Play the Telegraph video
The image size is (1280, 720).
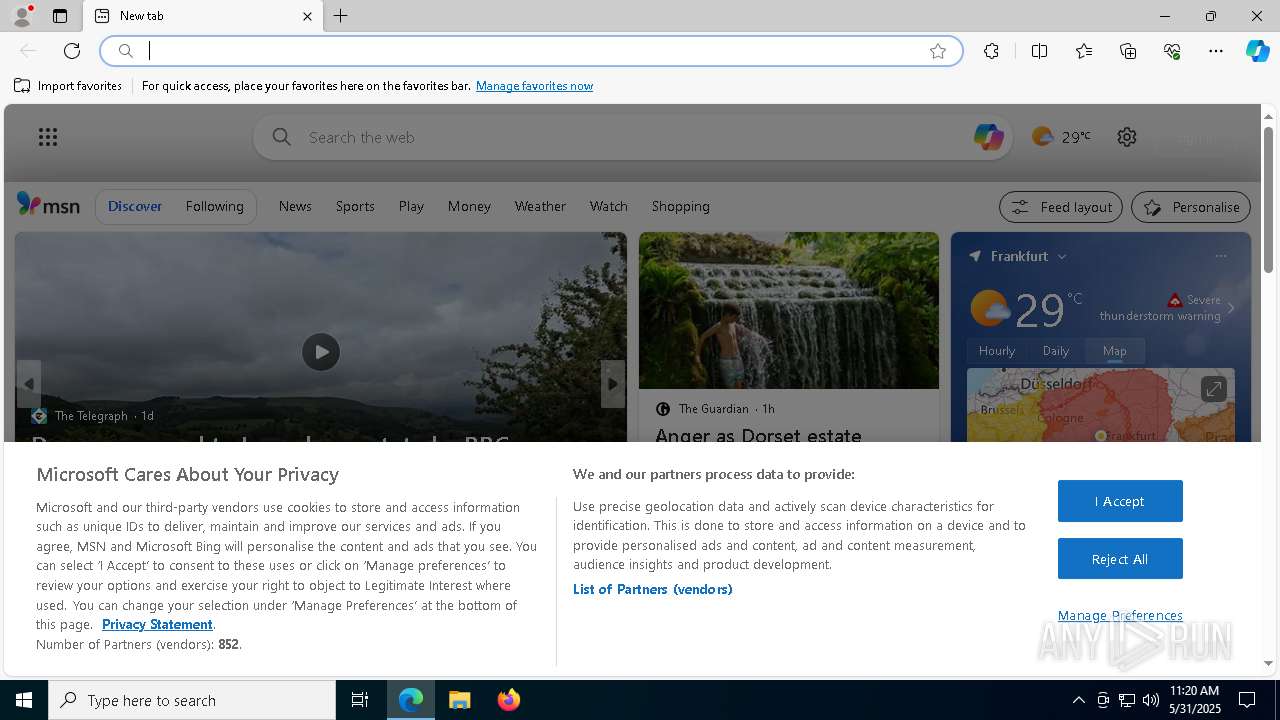click(321, 352)
